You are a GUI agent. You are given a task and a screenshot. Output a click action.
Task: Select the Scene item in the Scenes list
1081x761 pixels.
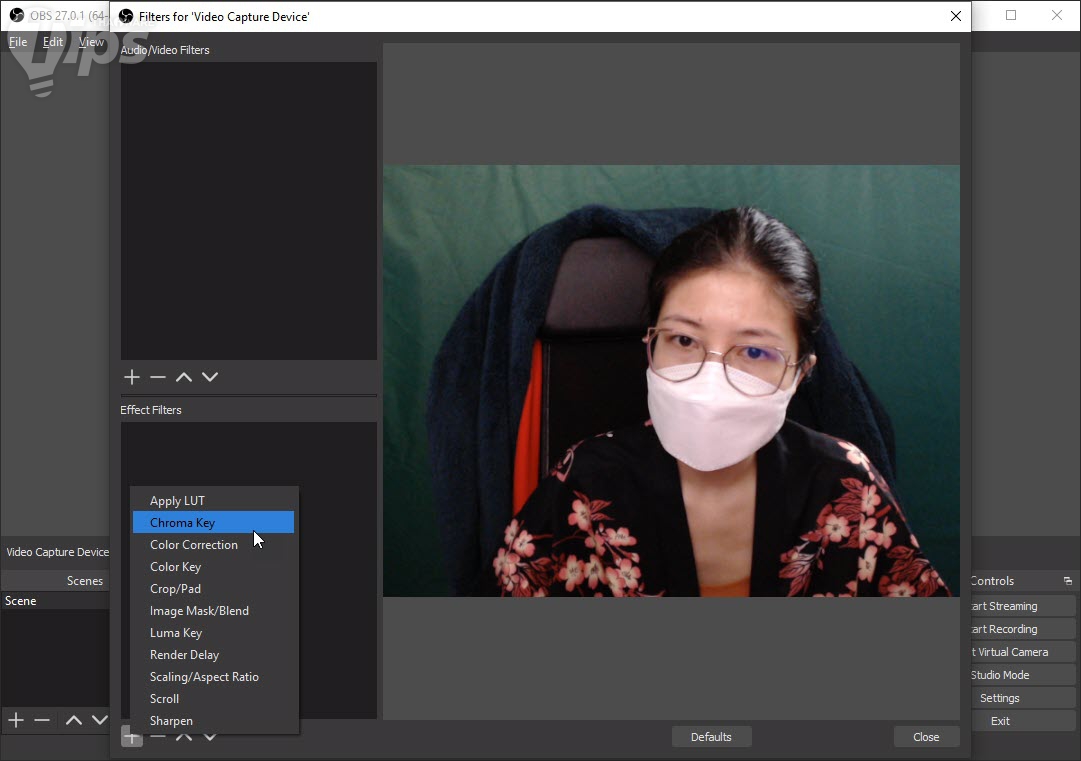pyautogui.click(x=21, y=601)
